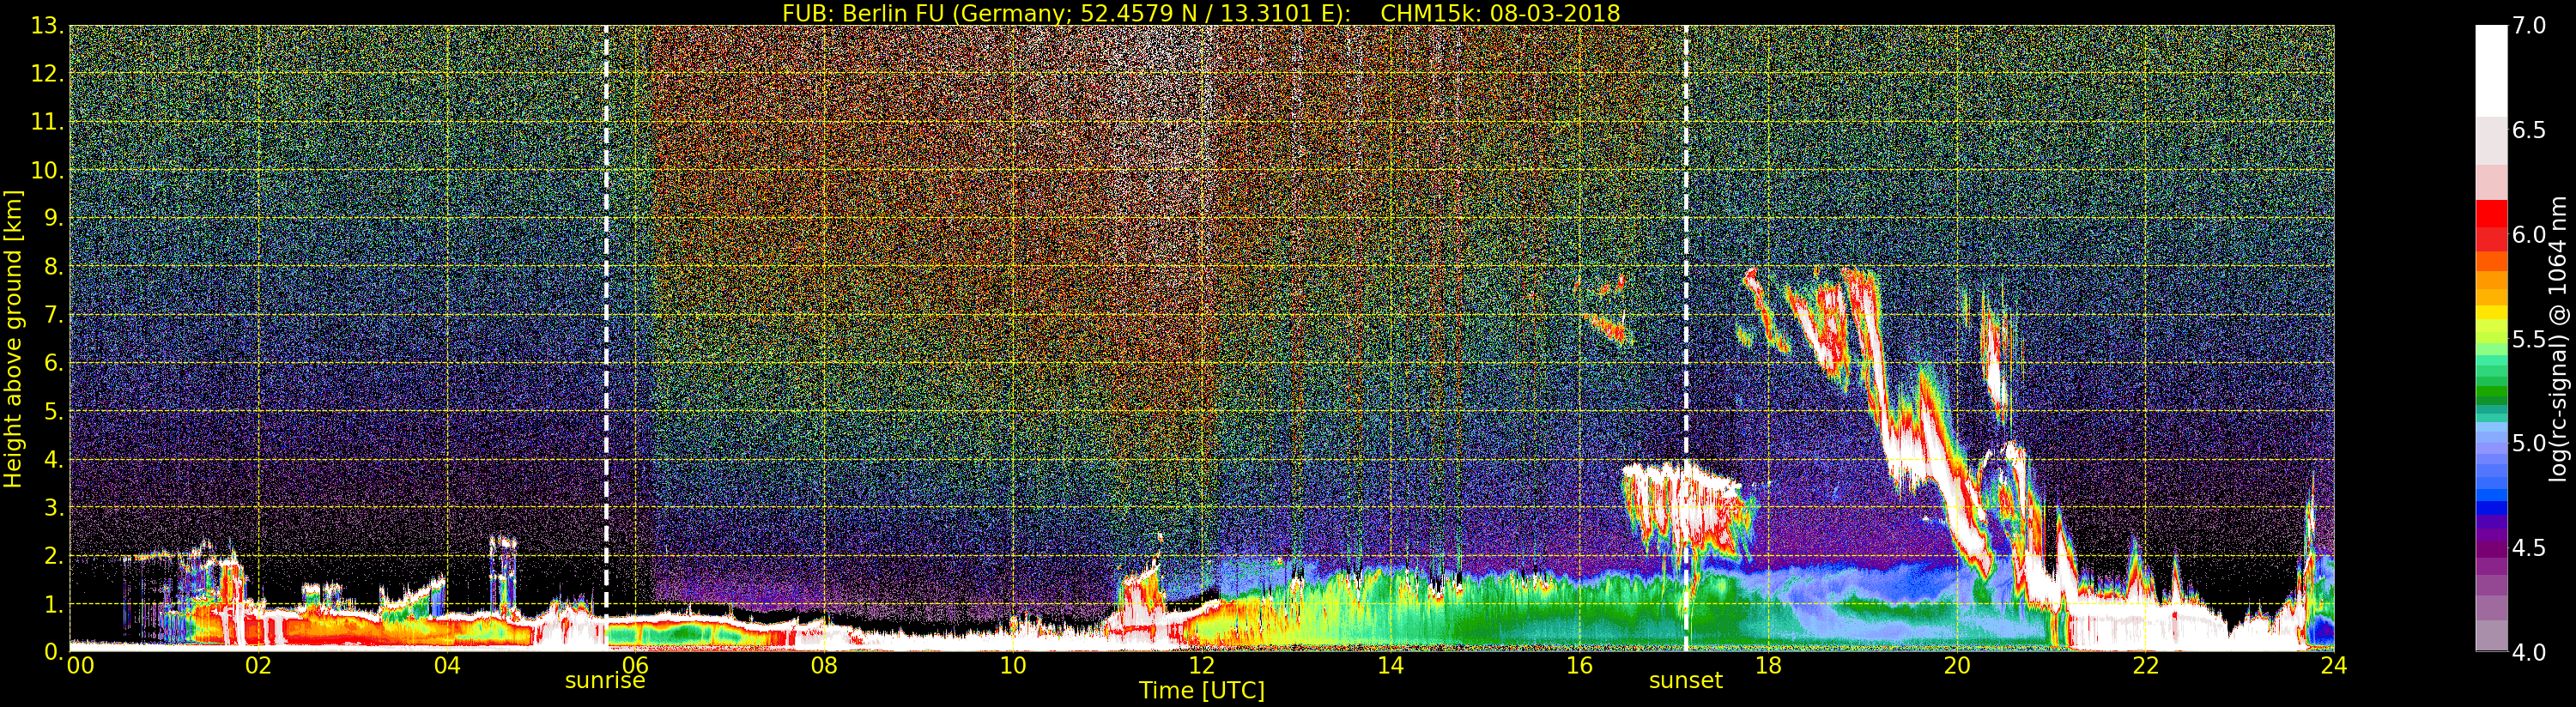Click the "Time [UTC]" axis label
Screen dimensions: 2576x707
click(1202, 690)
